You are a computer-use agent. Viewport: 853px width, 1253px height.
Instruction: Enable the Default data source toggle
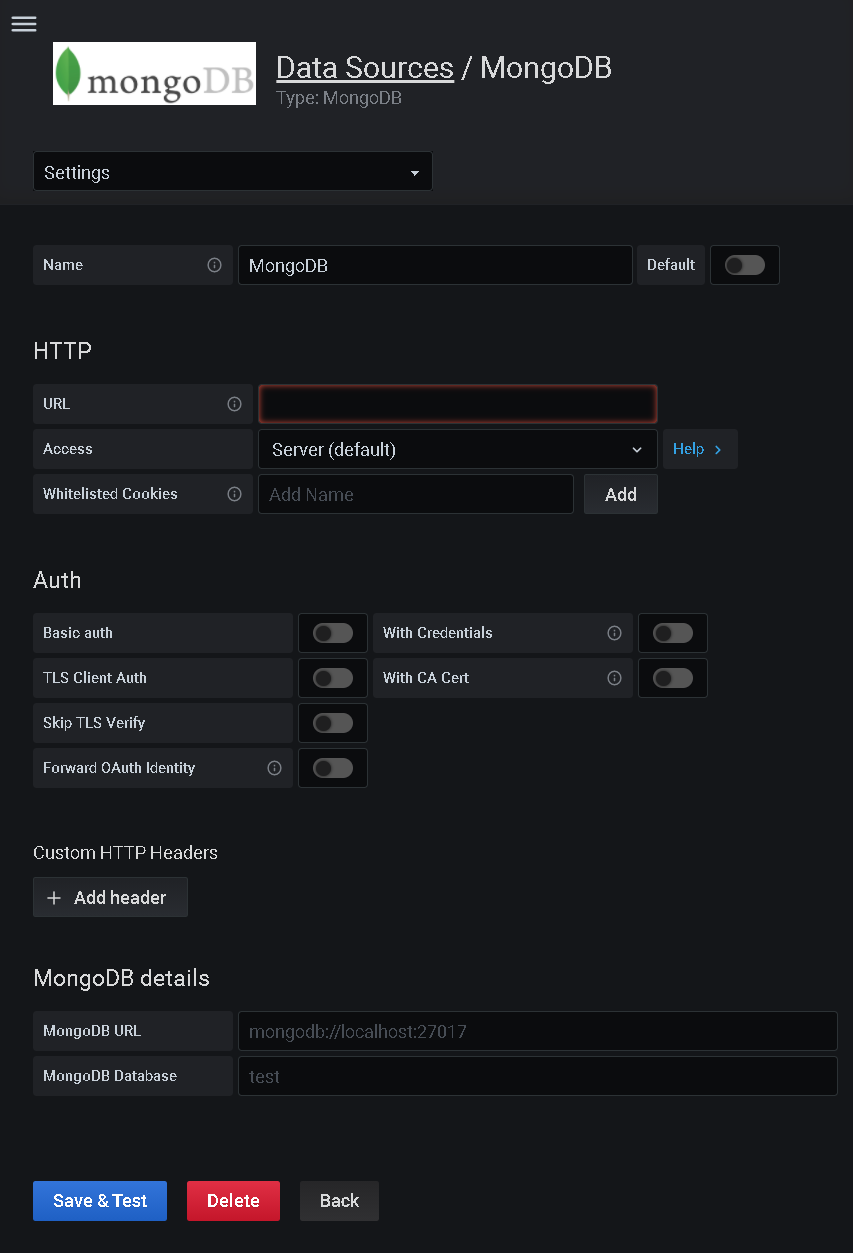coord(744,265)
